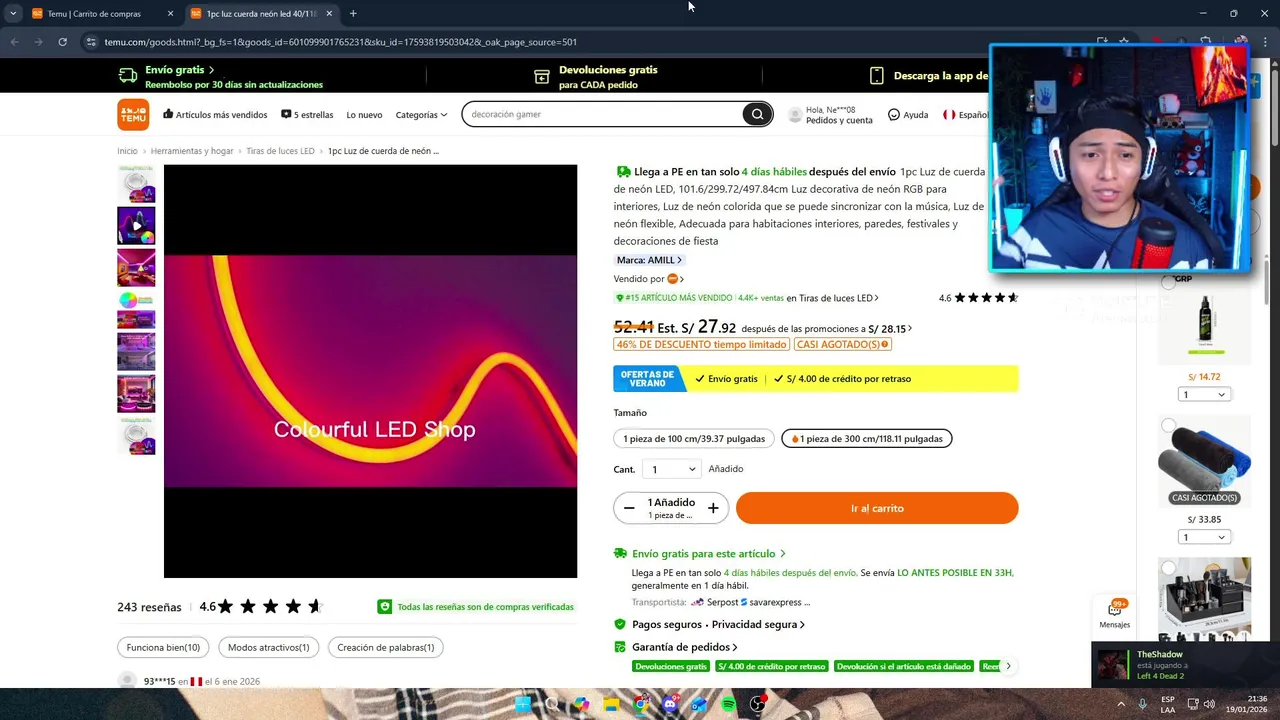Open Tiras de luces LED breadcrumb

280,151
